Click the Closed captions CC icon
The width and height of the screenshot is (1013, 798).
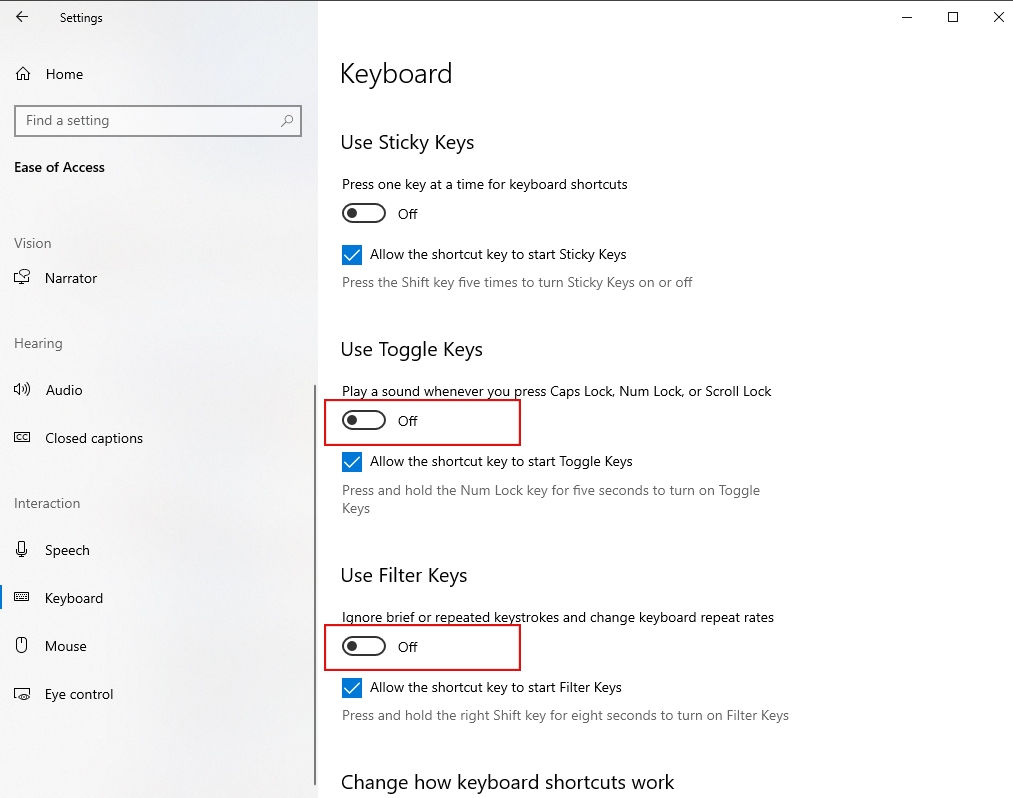coord(23,438)
